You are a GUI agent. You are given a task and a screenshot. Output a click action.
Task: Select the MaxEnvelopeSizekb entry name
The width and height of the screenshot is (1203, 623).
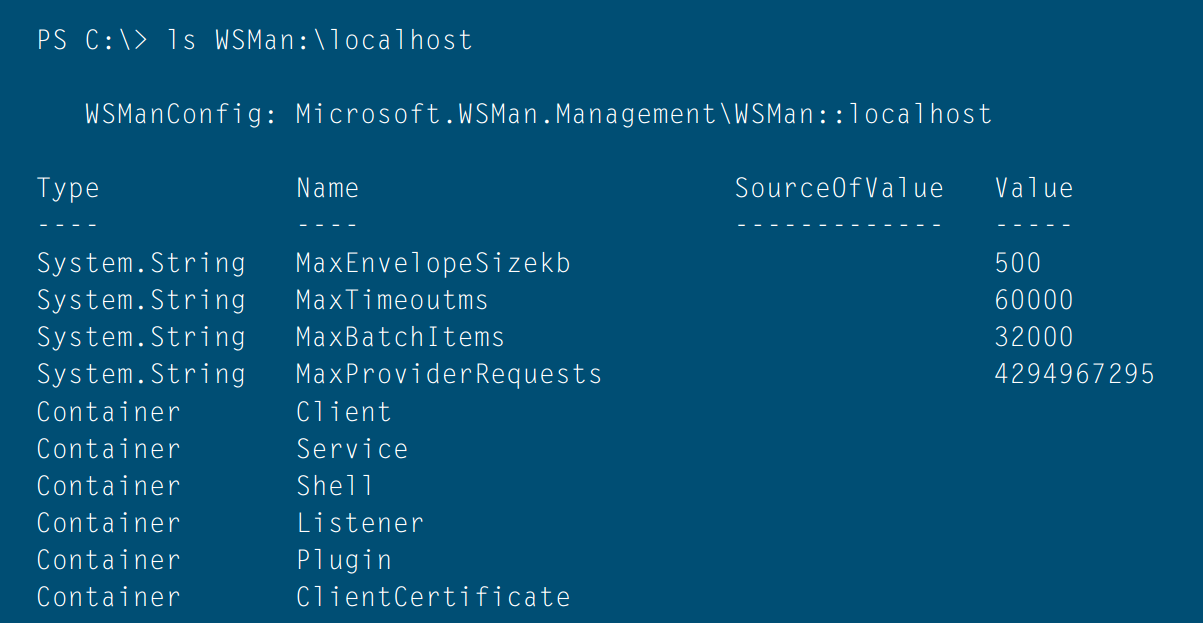click(x=433, y=264)
